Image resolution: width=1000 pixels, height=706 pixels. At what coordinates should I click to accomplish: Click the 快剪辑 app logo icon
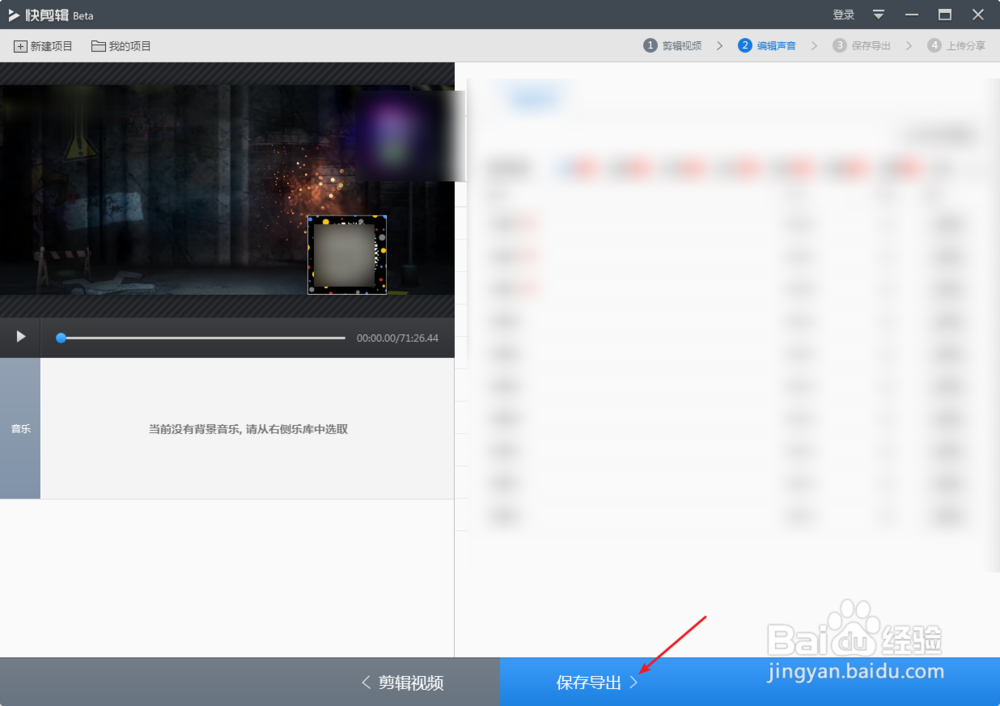click(13, 15)
